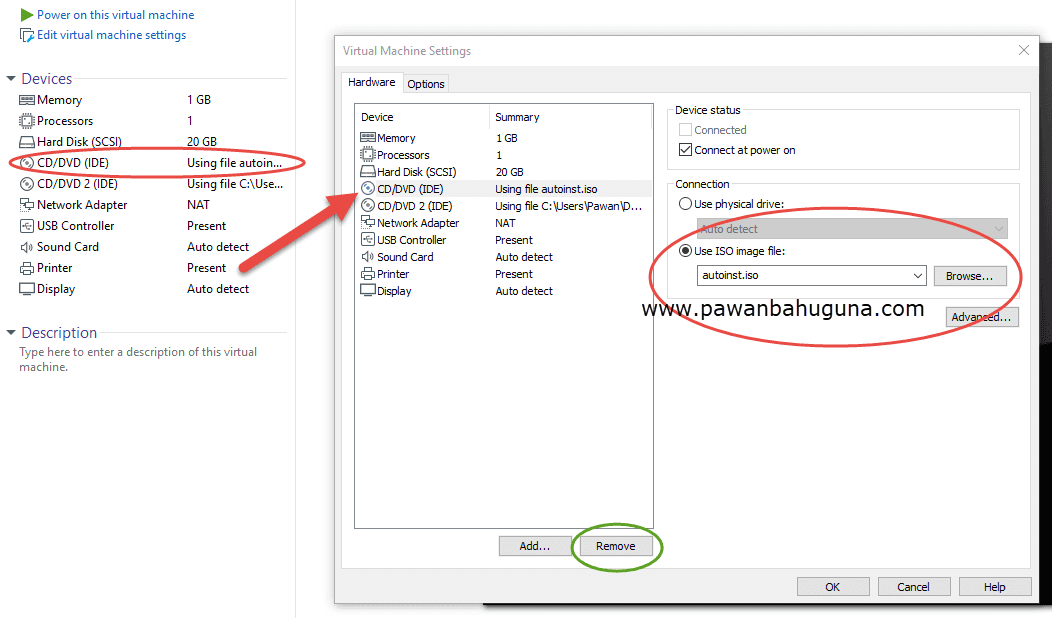Open Power on this virtual machine link

pos(113,14)
